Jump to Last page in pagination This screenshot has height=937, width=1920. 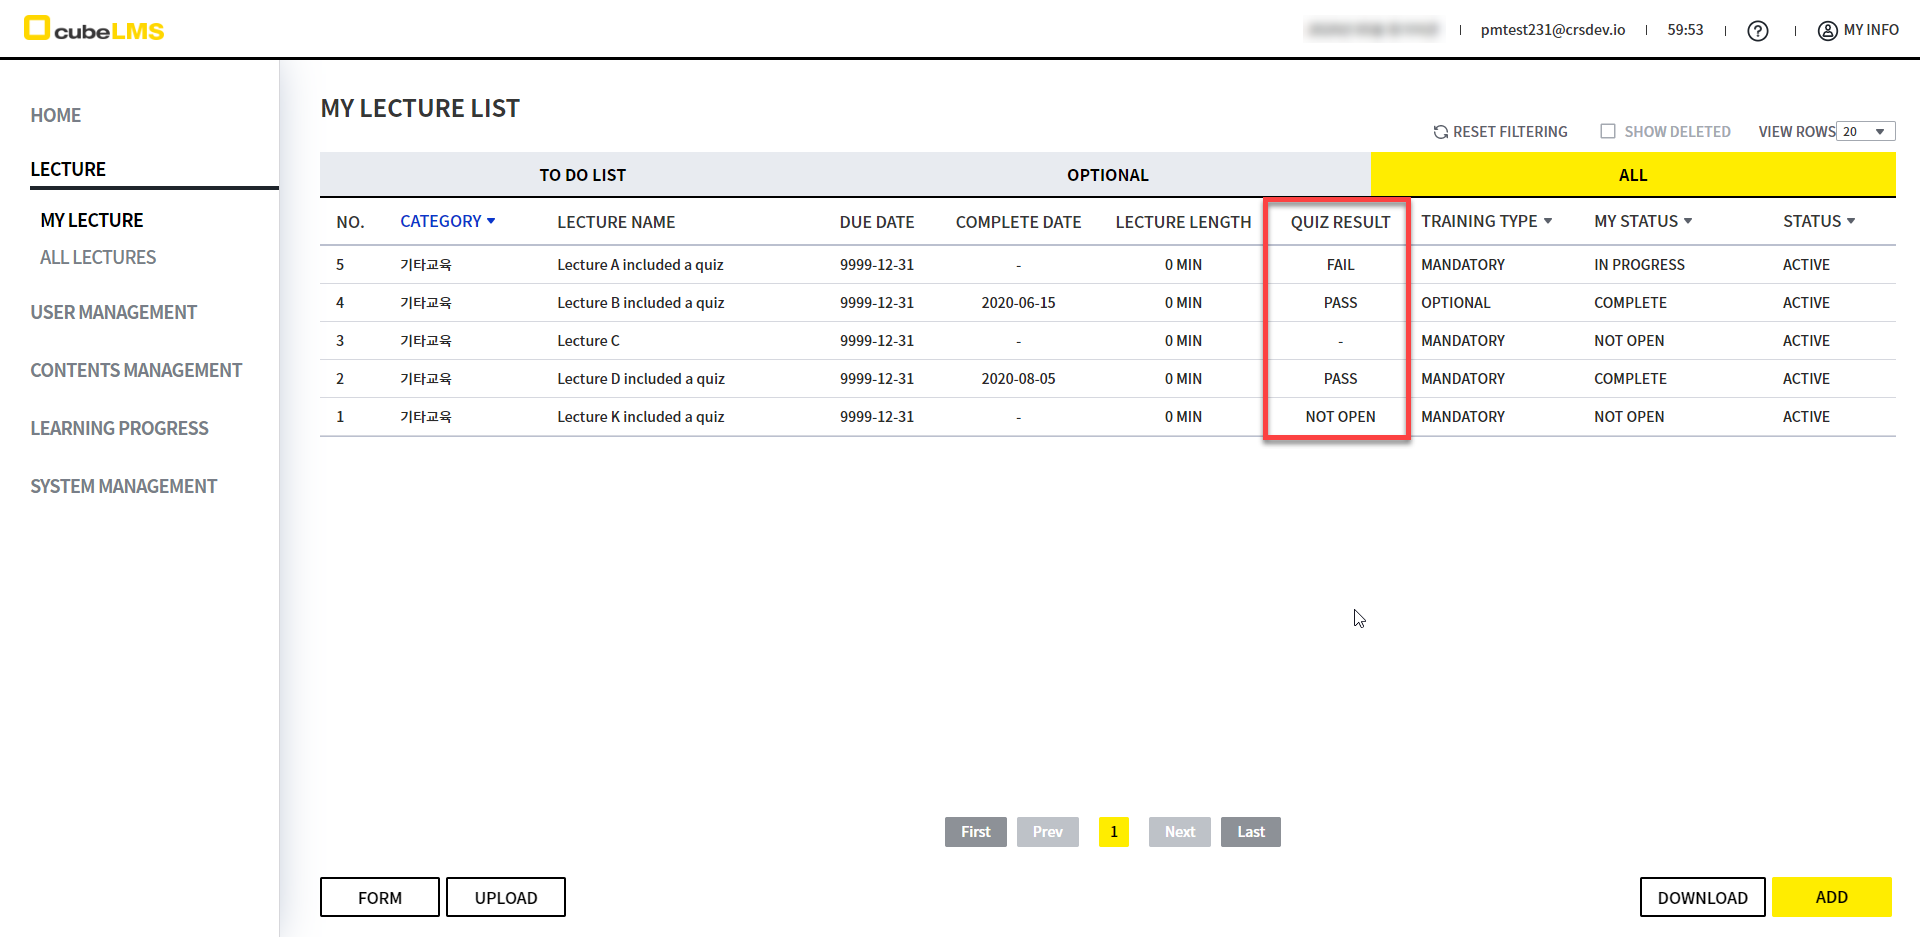tap(1250, 832)
